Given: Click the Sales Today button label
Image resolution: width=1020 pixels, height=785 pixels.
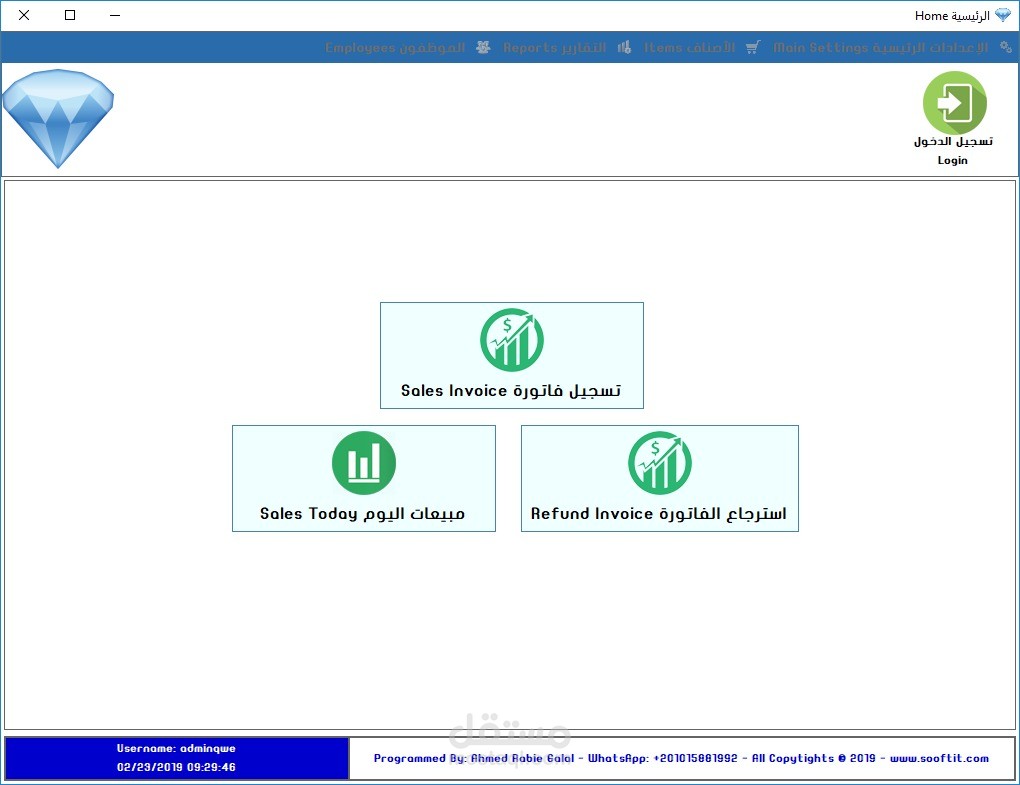Looking at the screenshot, I should (x=362, y=514).
